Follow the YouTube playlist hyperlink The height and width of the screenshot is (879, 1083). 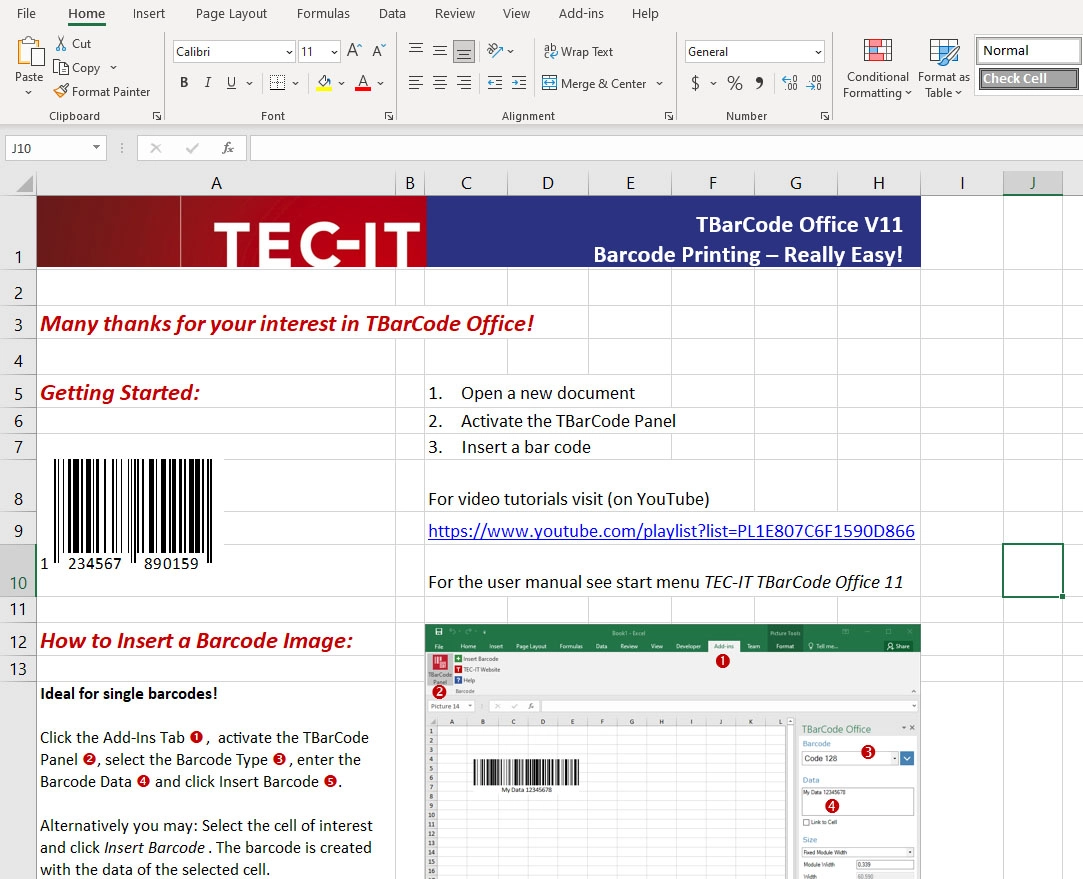[x=671, y=530]
